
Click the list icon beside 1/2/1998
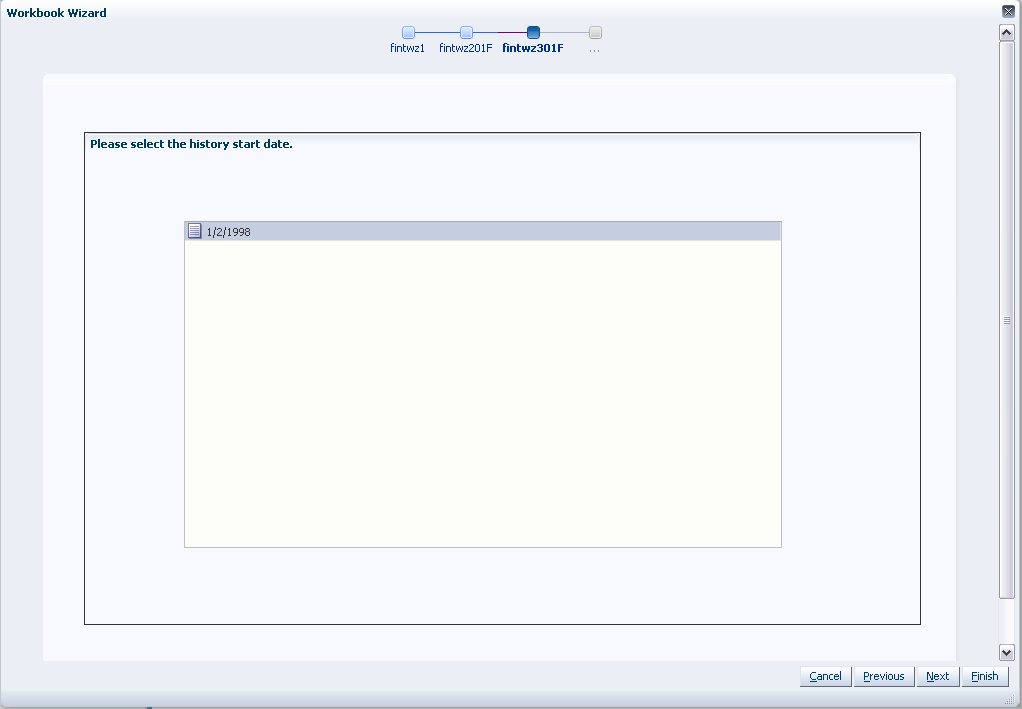194,231
